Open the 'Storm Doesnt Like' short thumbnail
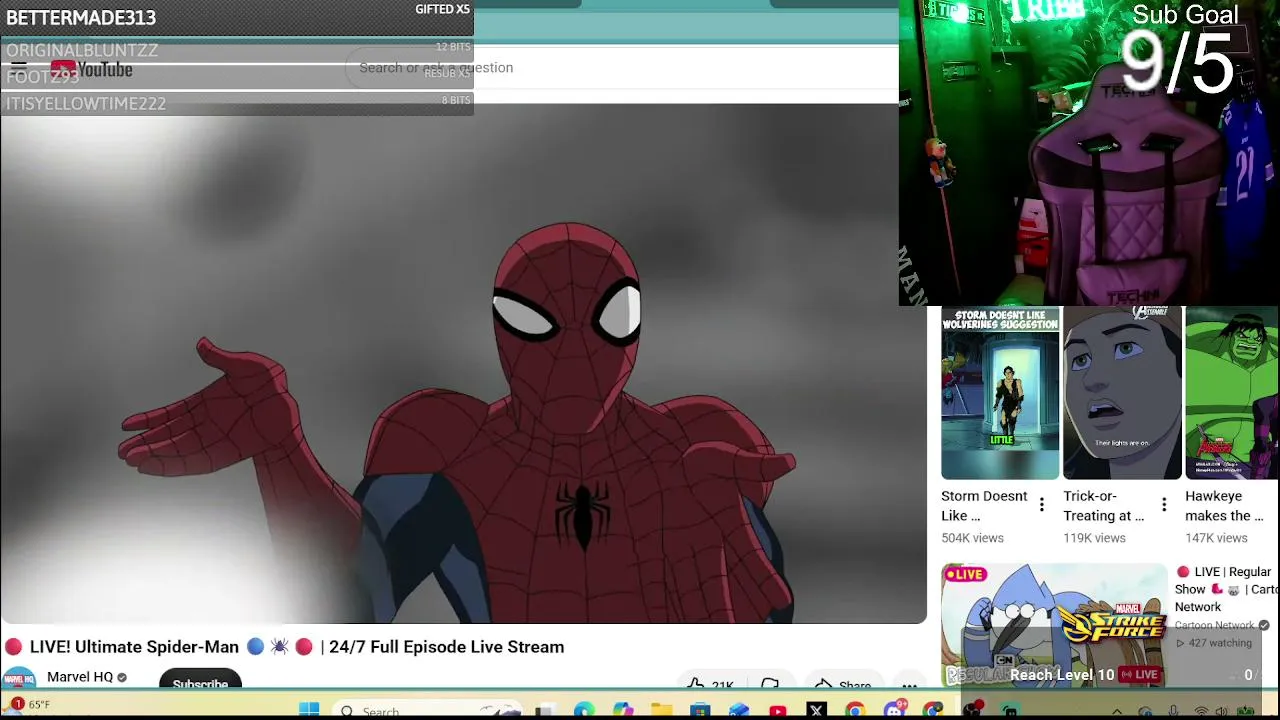 click(x=1000, y=393)
